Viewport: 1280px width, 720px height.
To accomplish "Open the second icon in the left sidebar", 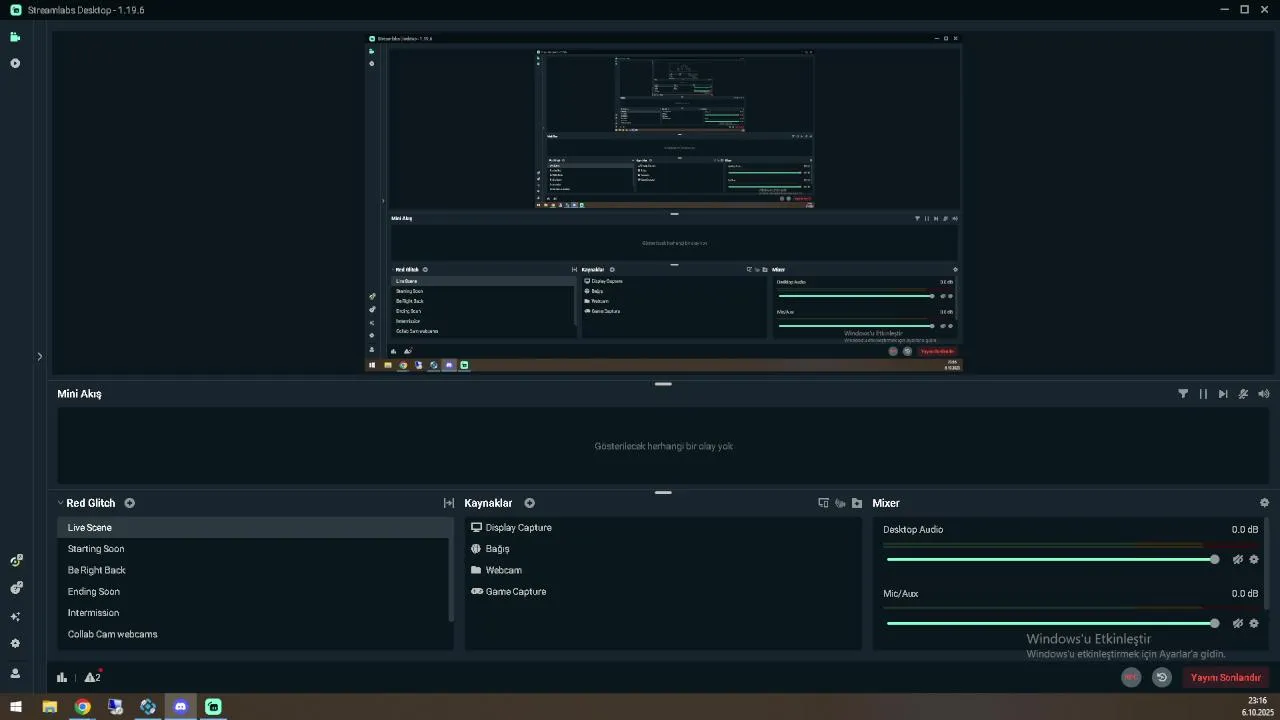I will coord(15,63).
